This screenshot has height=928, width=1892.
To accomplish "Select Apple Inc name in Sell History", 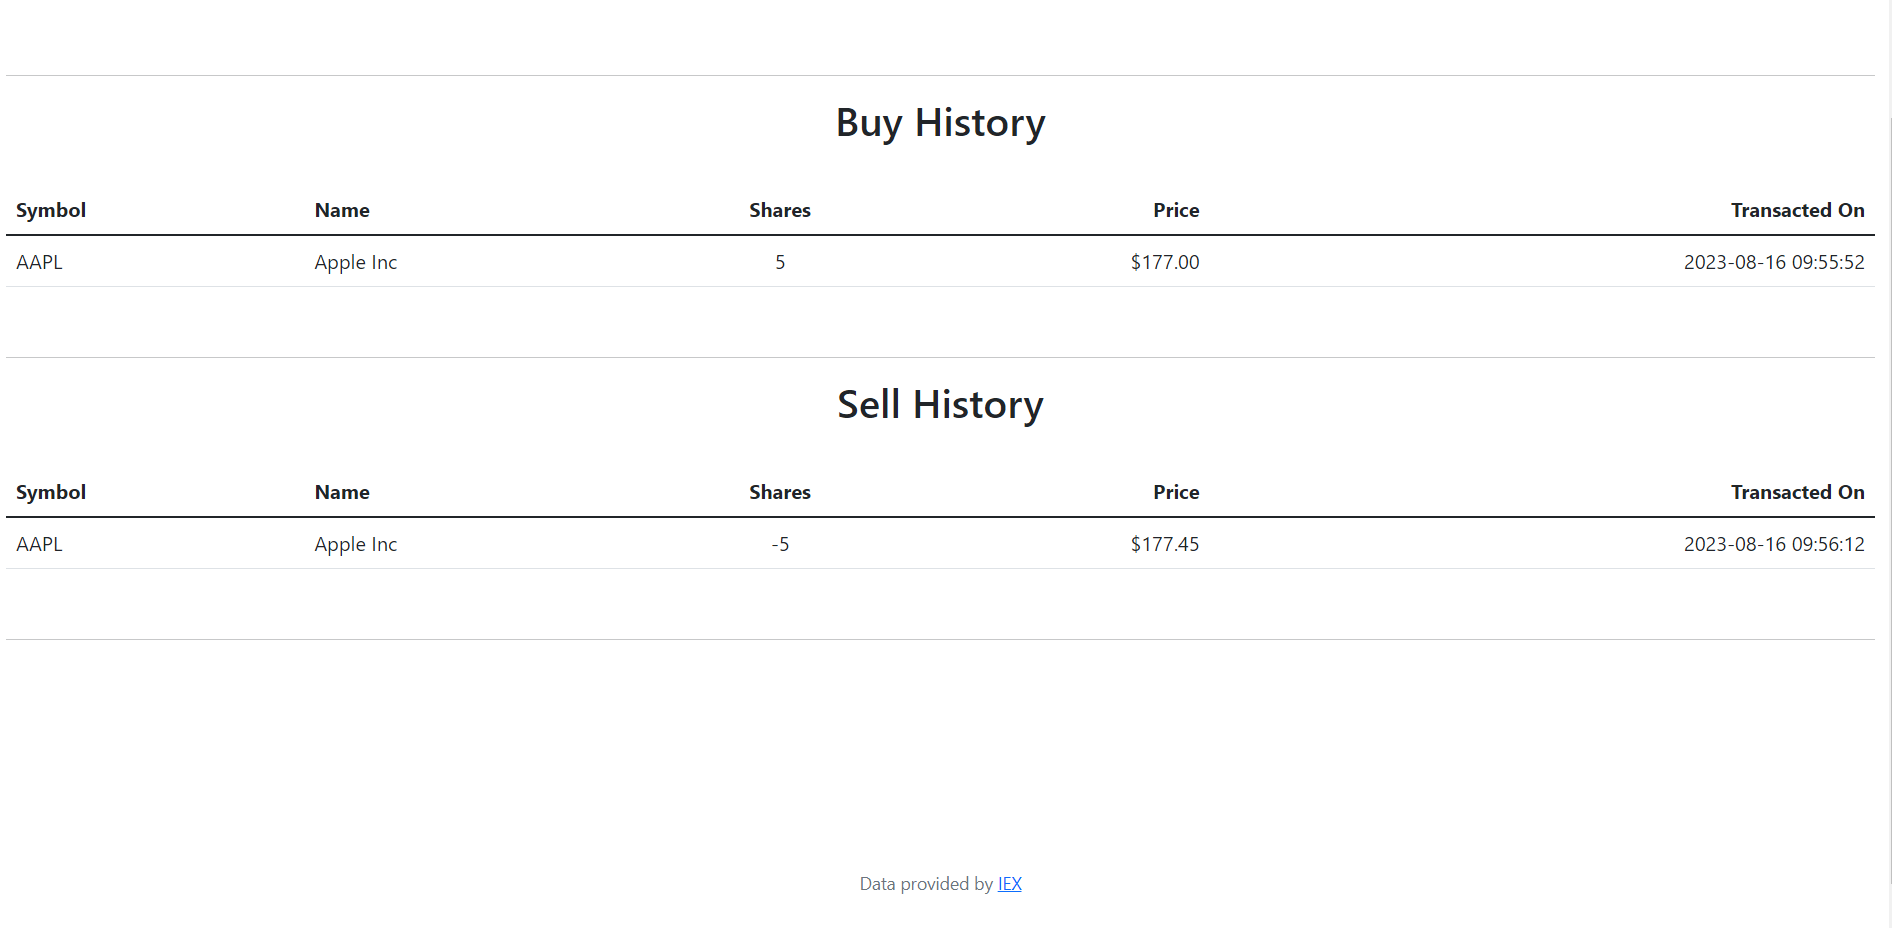I will coord(355,544).
